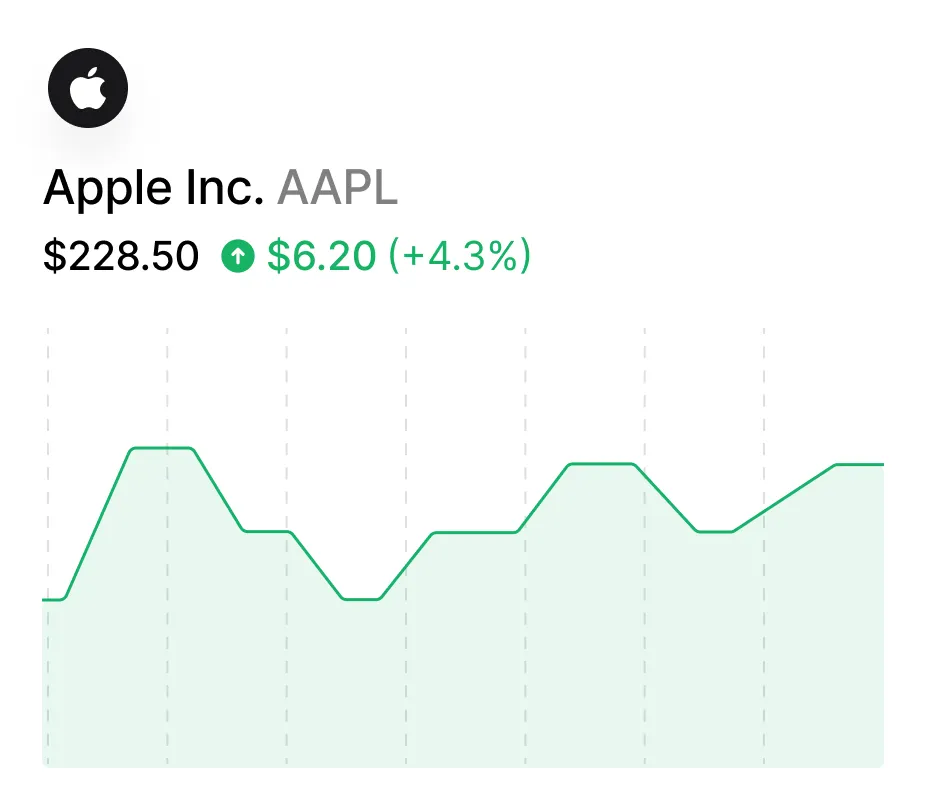Click the flat chart segment between the two peaks

click(475, 532)
